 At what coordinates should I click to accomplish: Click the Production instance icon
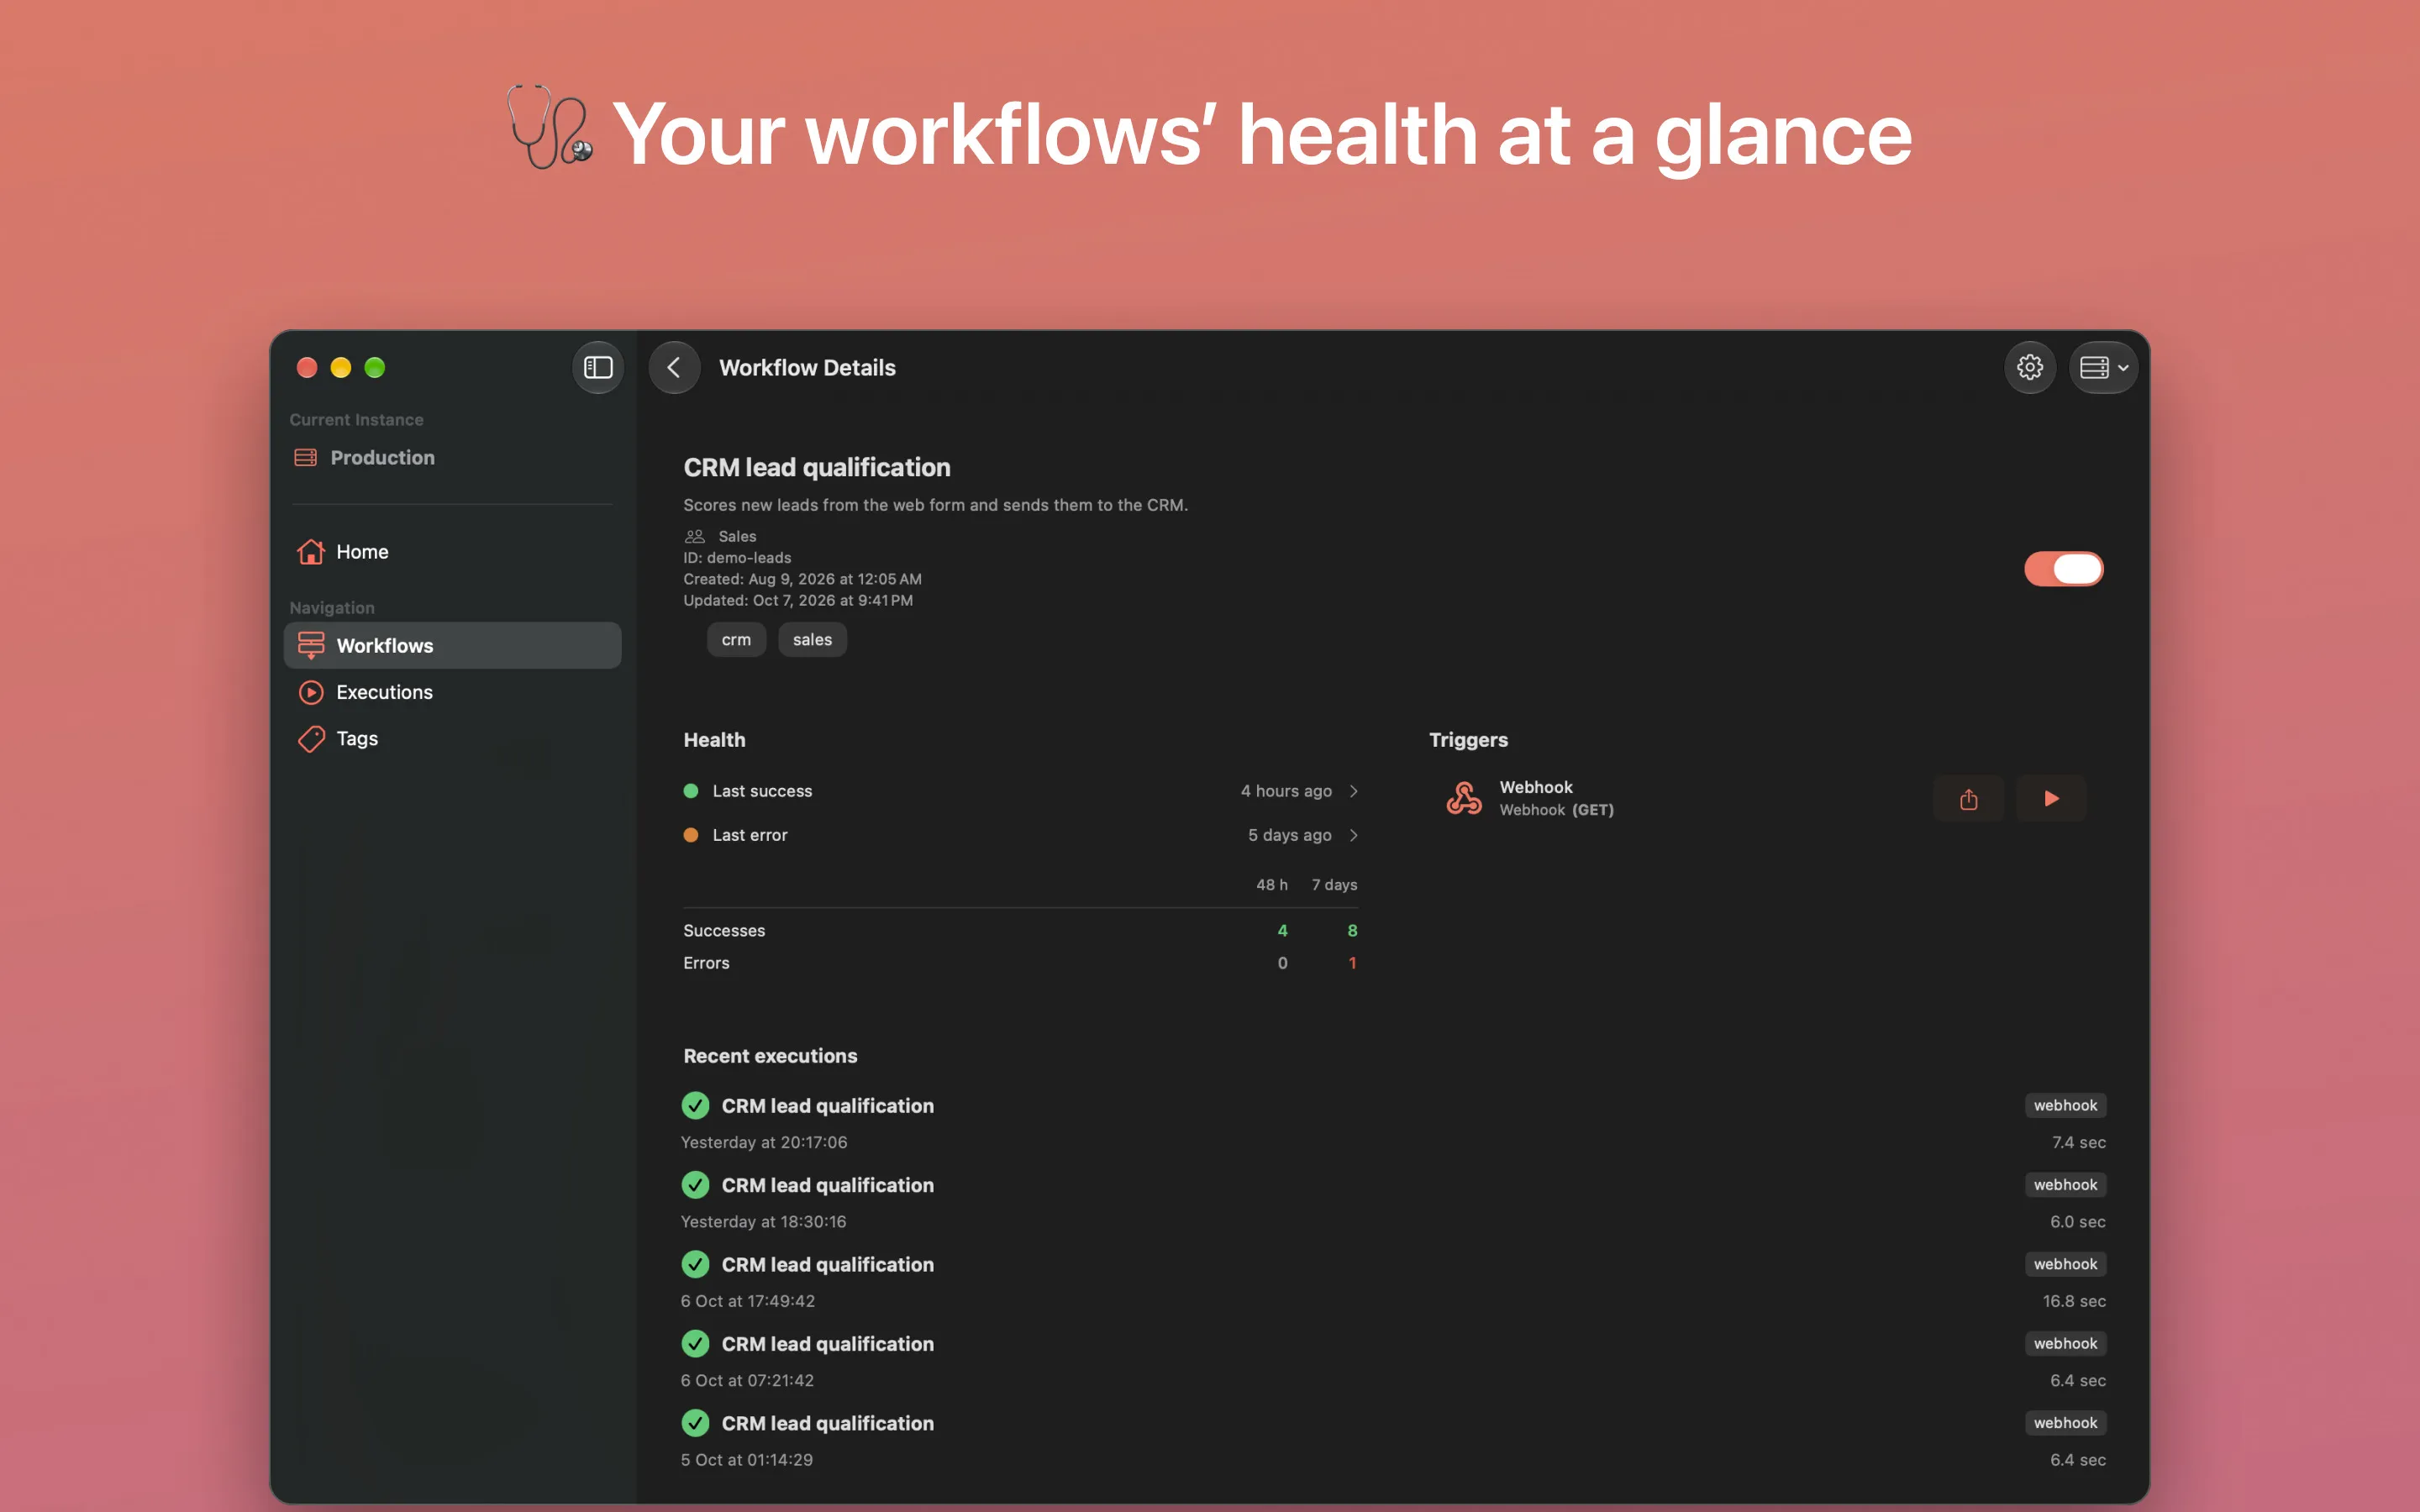pos(306,457)
